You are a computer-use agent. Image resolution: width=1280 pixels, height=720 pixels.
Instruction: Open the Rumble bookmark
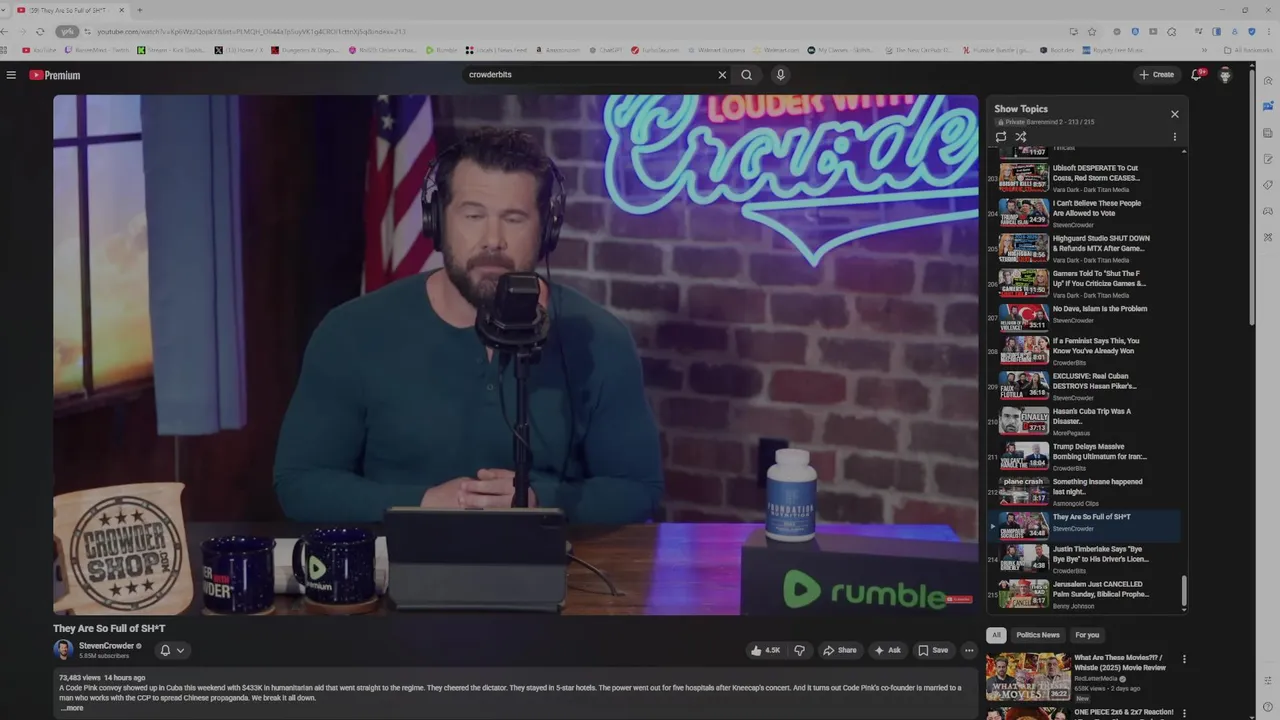click(x=441, y=50)
